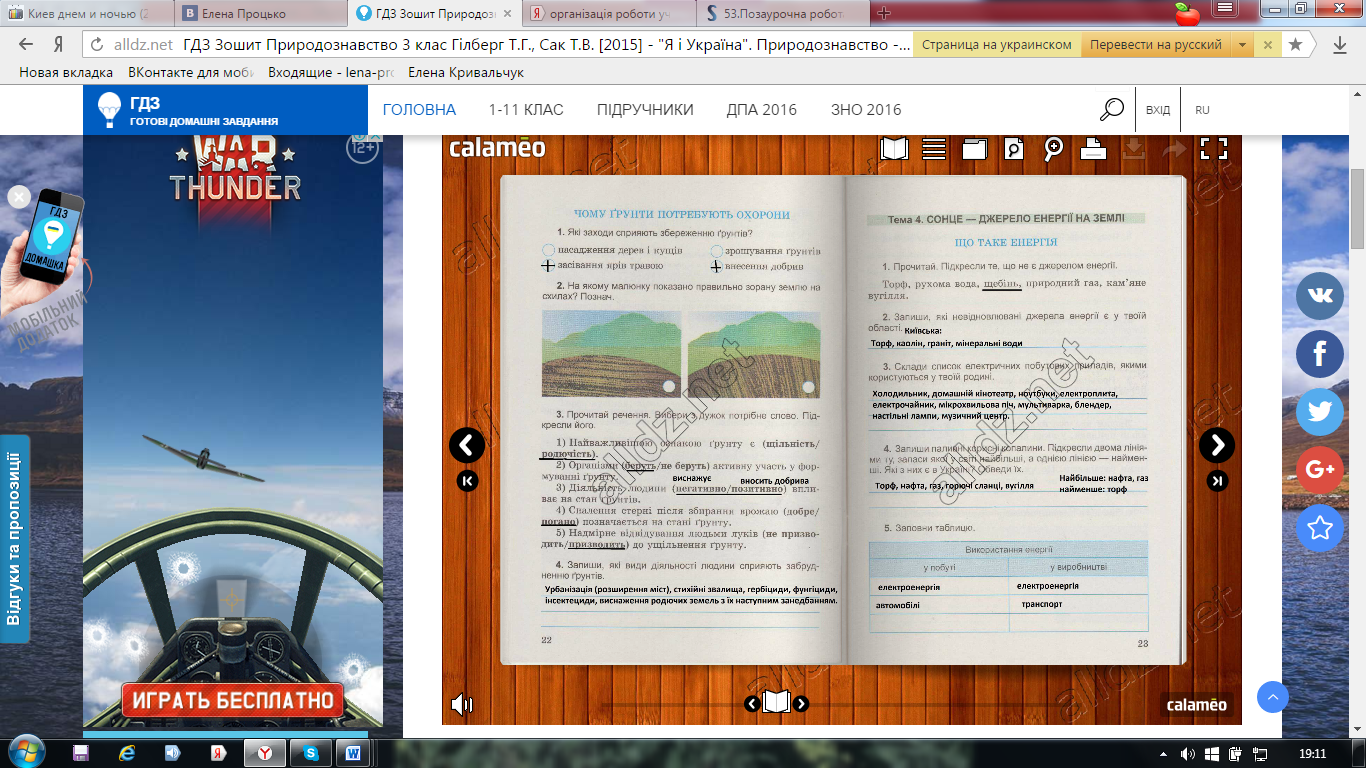This screenshot has width=1366, height=768.
Task: Open the site search magnifier in header
Action: [x=1112, y=109]
